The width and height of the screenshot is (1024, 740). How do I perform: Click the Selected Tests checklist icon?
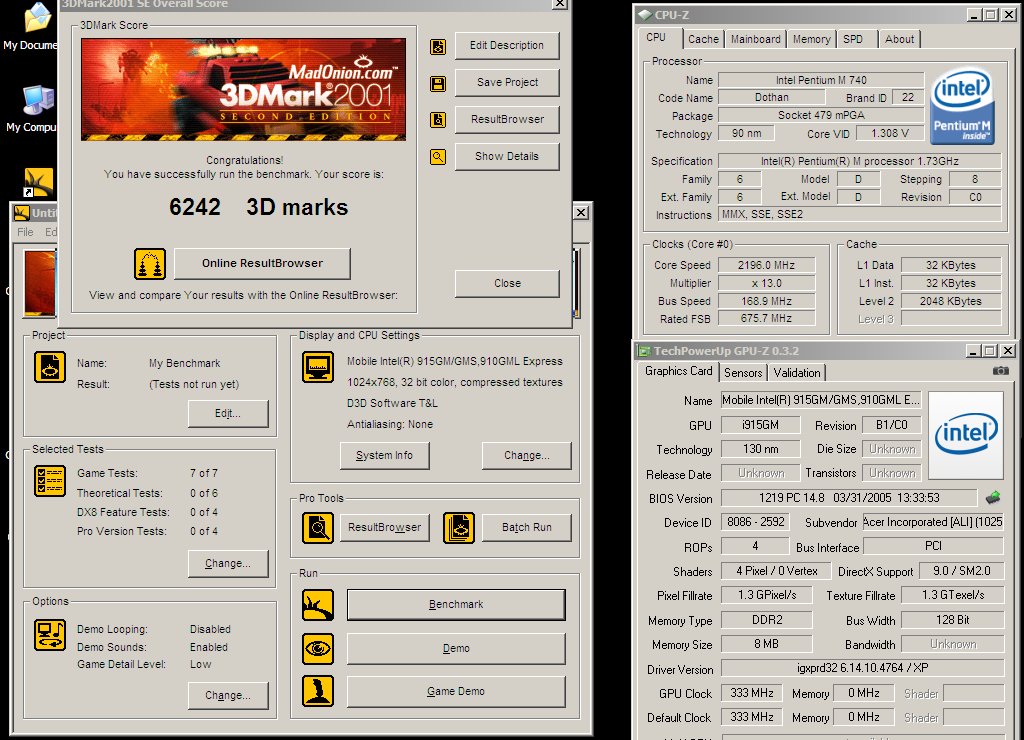[x=50, y=481]
